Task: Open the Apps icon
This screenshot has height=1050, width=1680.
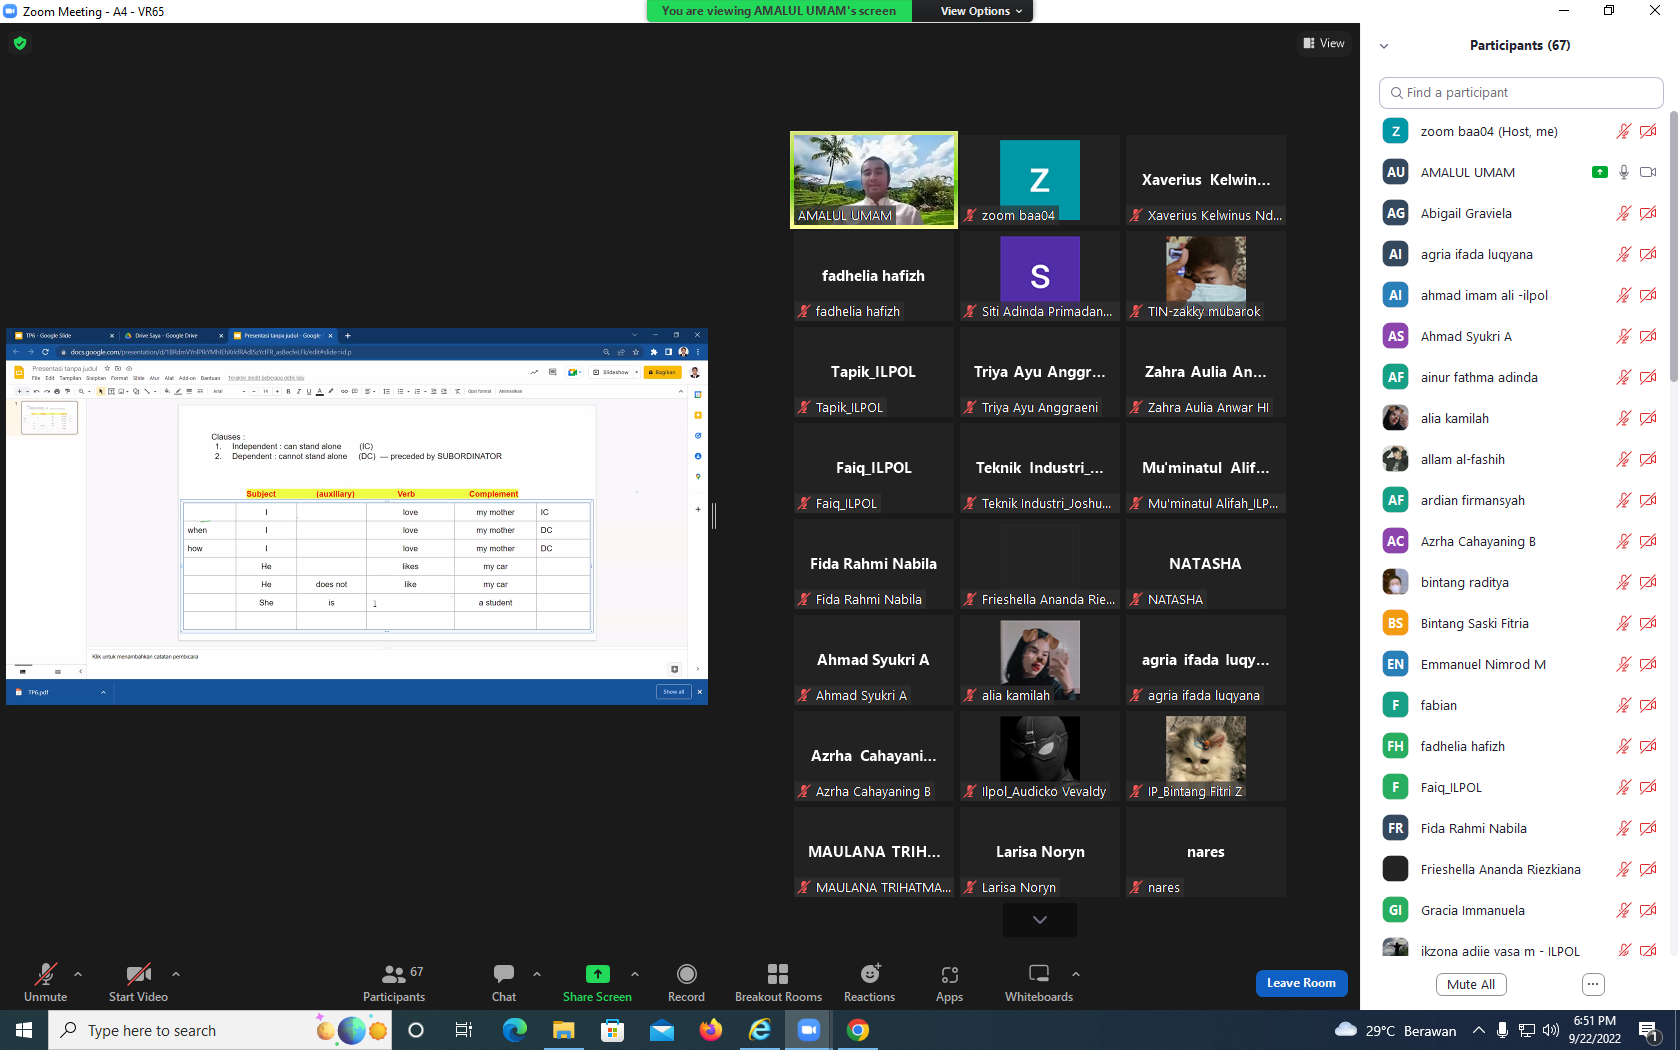Action: (949, 974)
